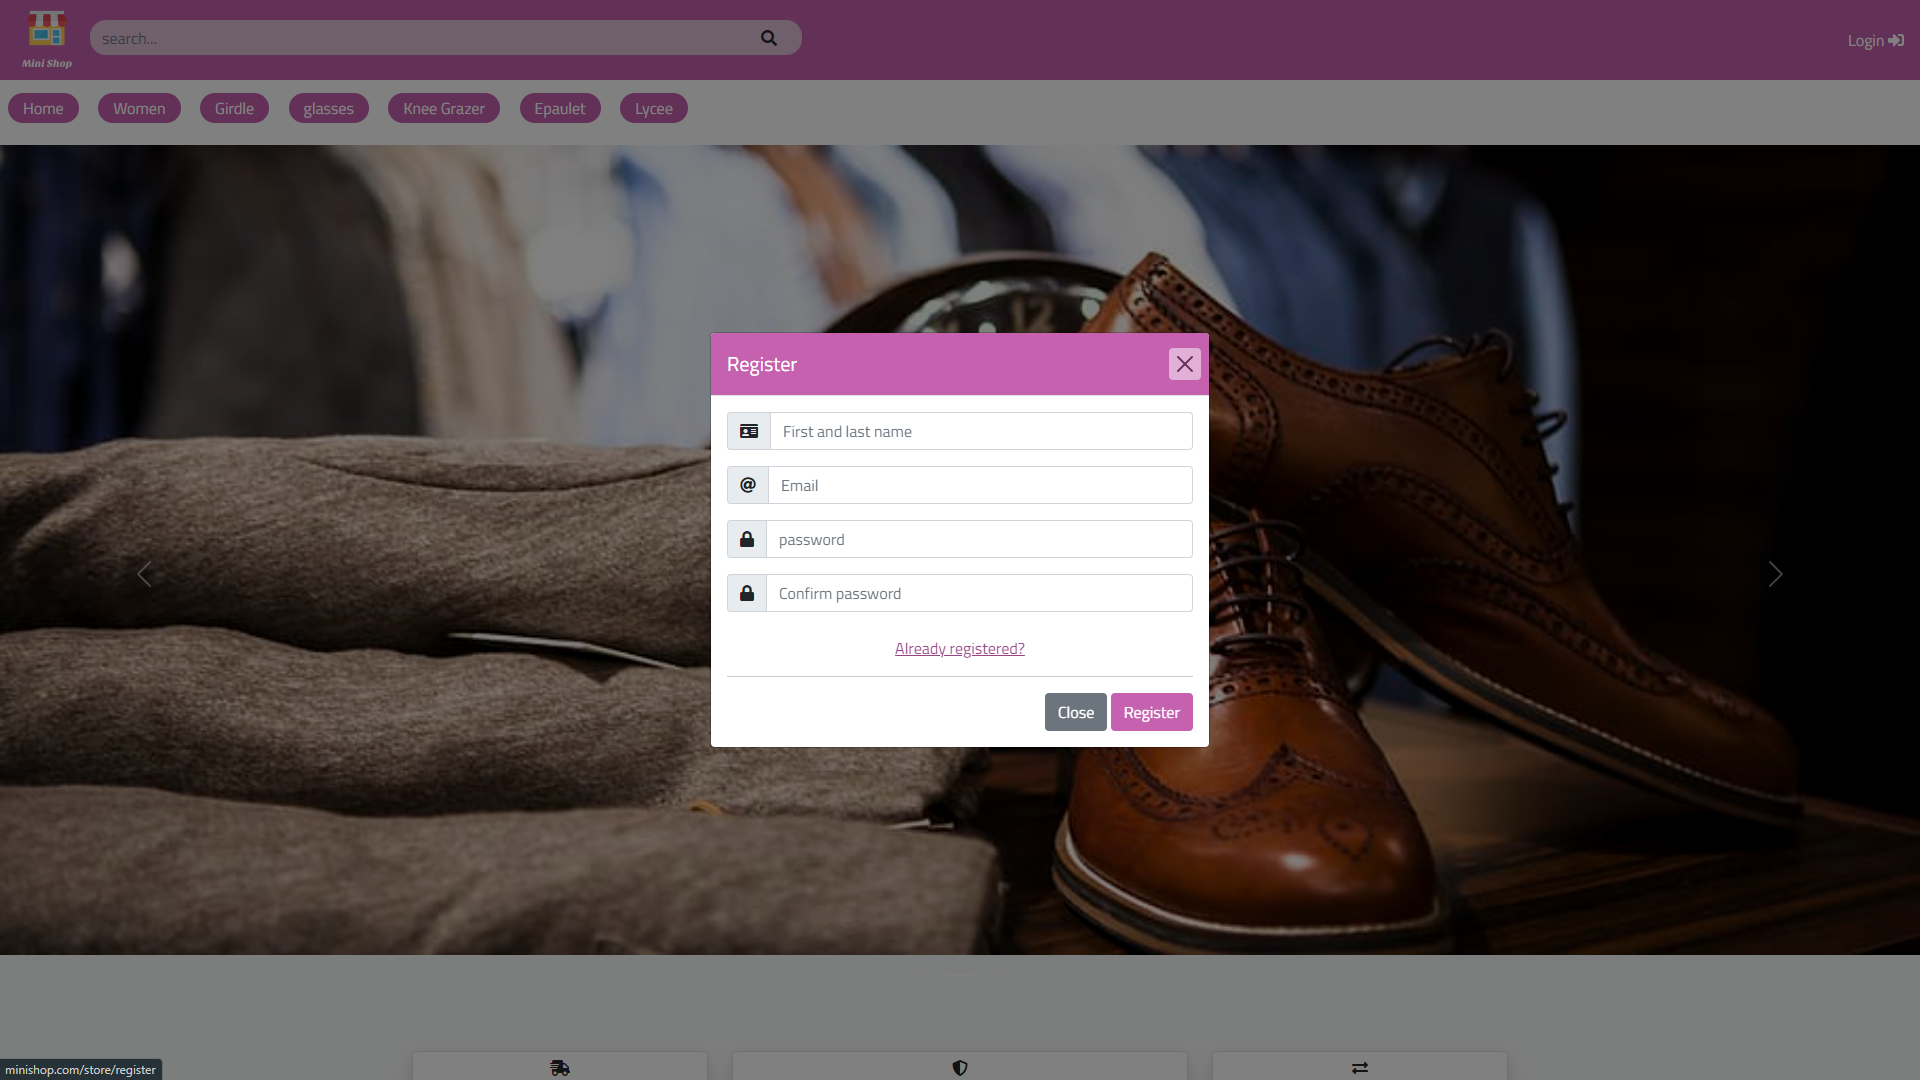Click the Mini Shop logo icon
The image size is (1920, 1080).
point(46,30)
